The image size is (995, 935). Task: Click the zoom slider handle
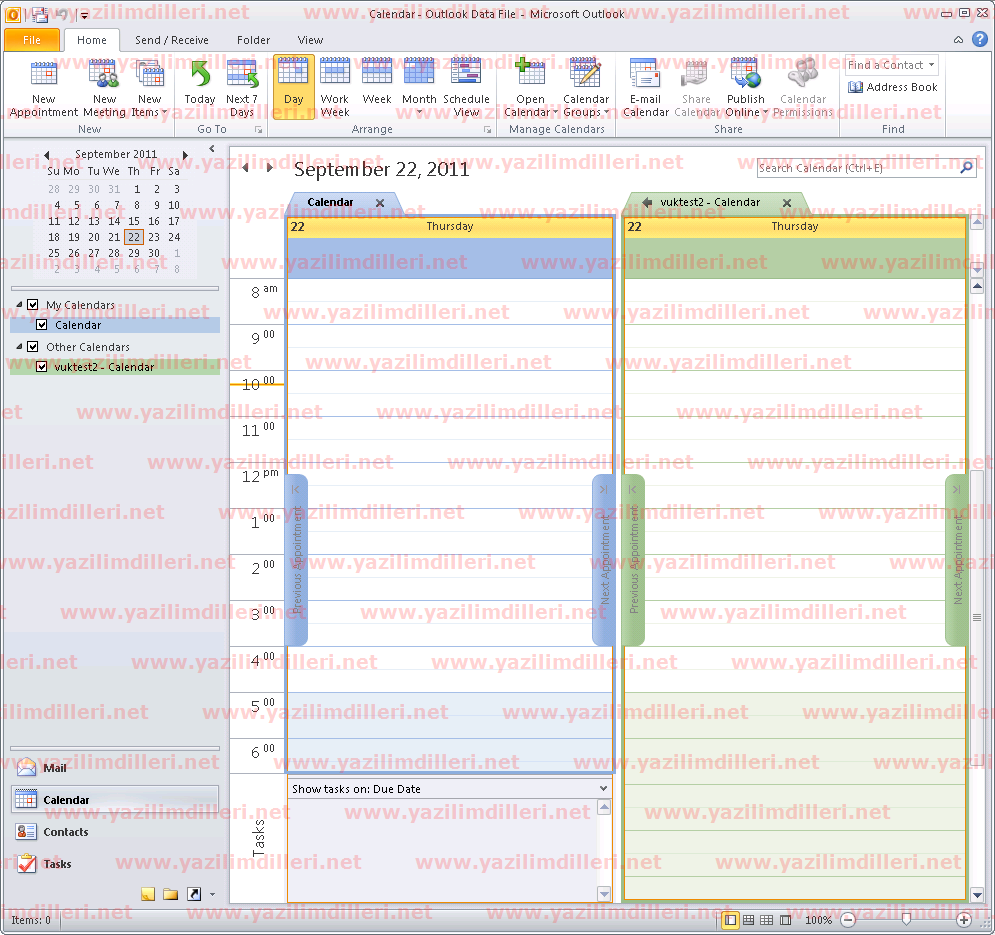906,920
